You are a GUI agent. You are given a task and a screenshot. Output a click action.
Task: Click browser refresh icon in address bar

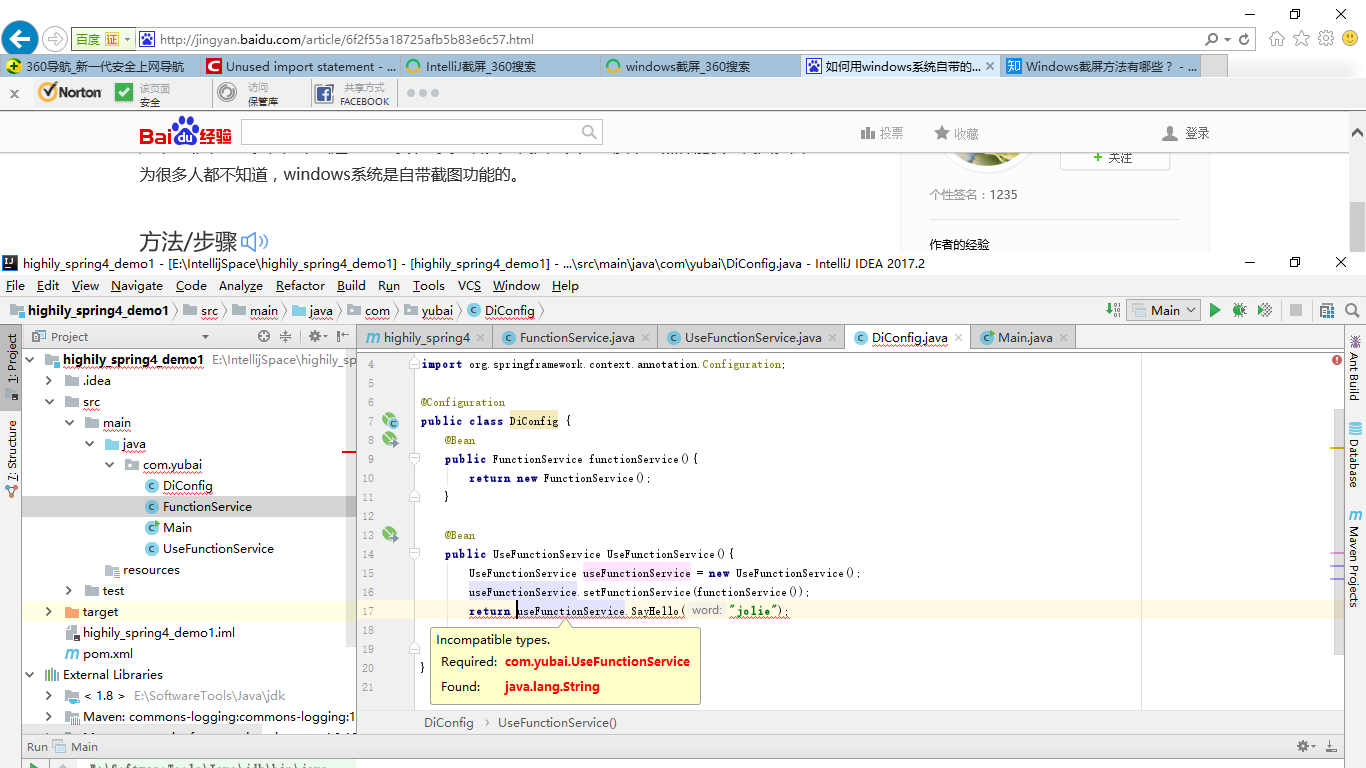[1245, 39]
